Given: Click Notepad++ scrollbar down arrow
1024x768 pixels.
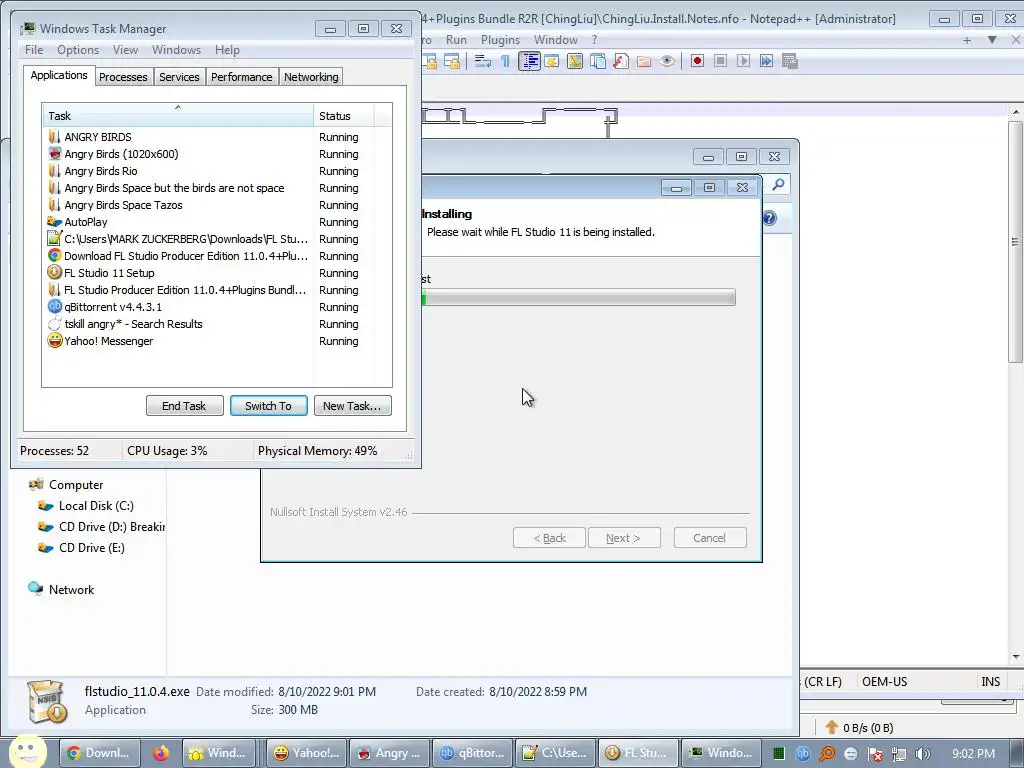Looking at the screenshot, I should (x=1016, y=656).
